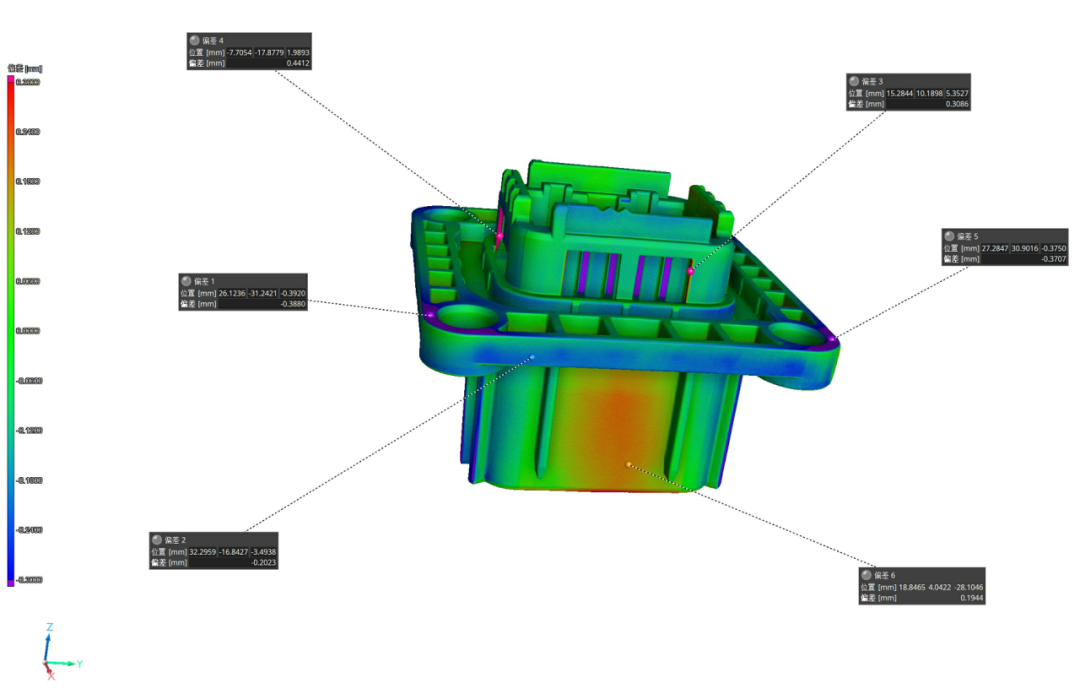1080x694 pixels.
Task: Click position coordinate -7.7054 in 偏差 4
Action: (240, 52)
